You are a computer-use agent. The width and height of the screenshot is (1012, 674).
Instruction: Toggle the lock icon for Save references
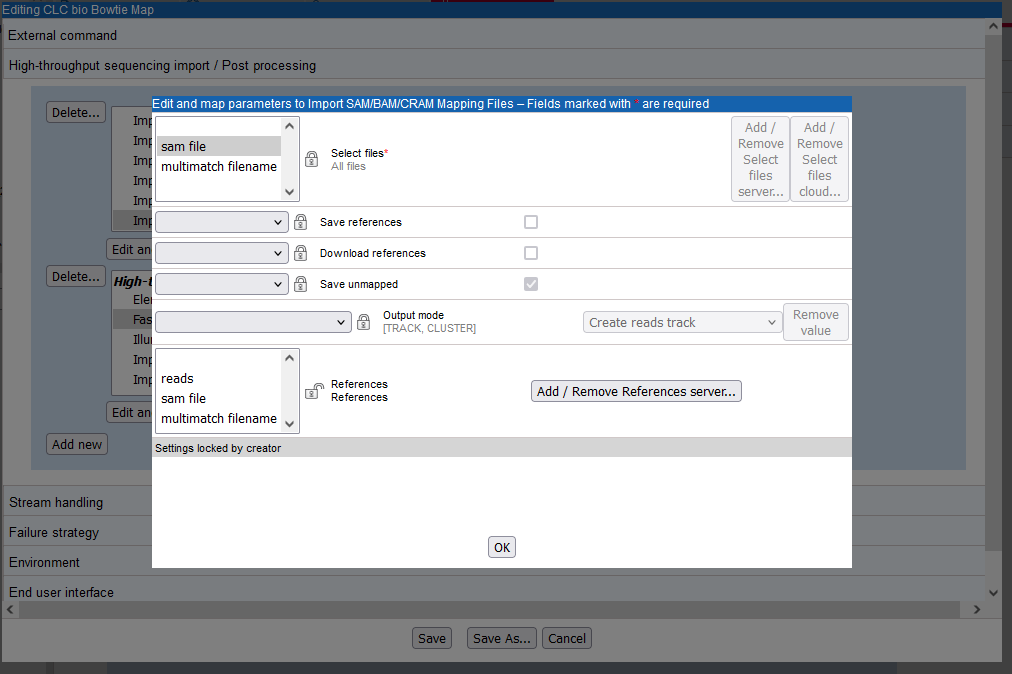(300, 222)
